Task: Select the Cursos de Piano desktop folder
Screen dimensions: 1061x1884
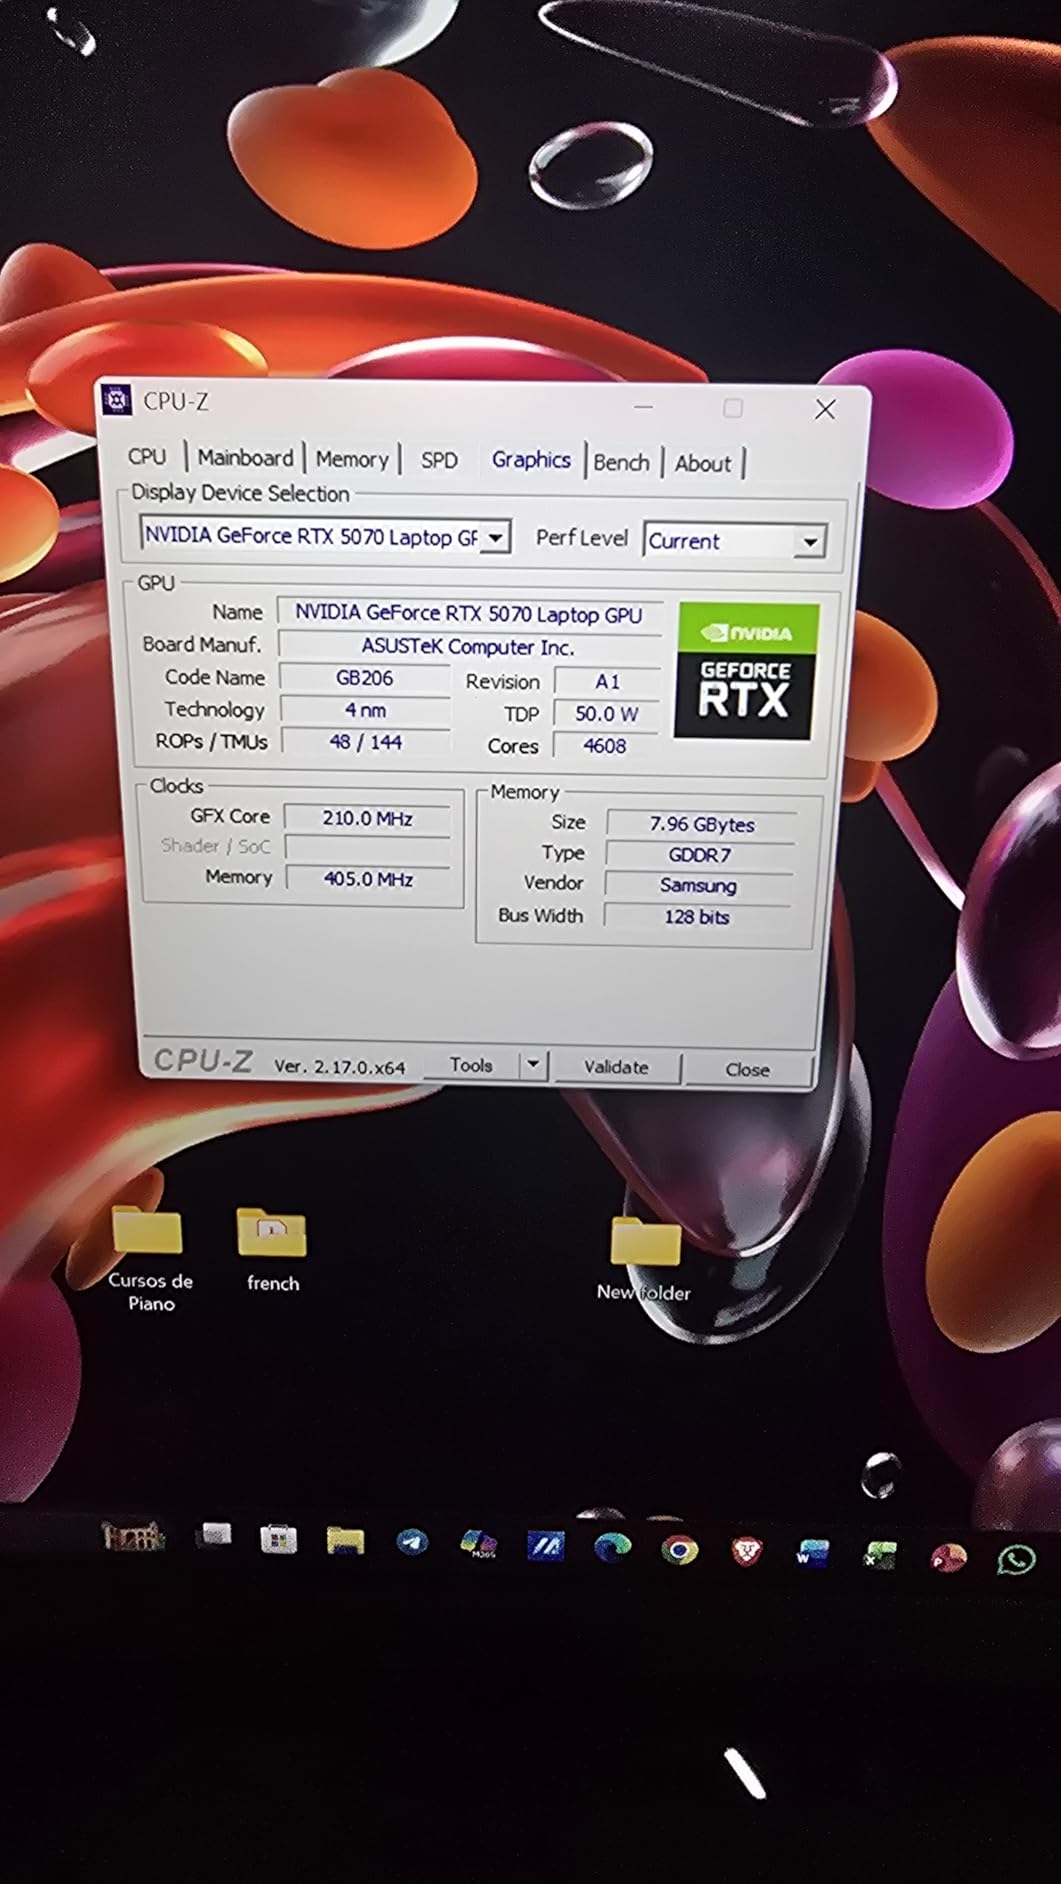Action: point(149,1258)
